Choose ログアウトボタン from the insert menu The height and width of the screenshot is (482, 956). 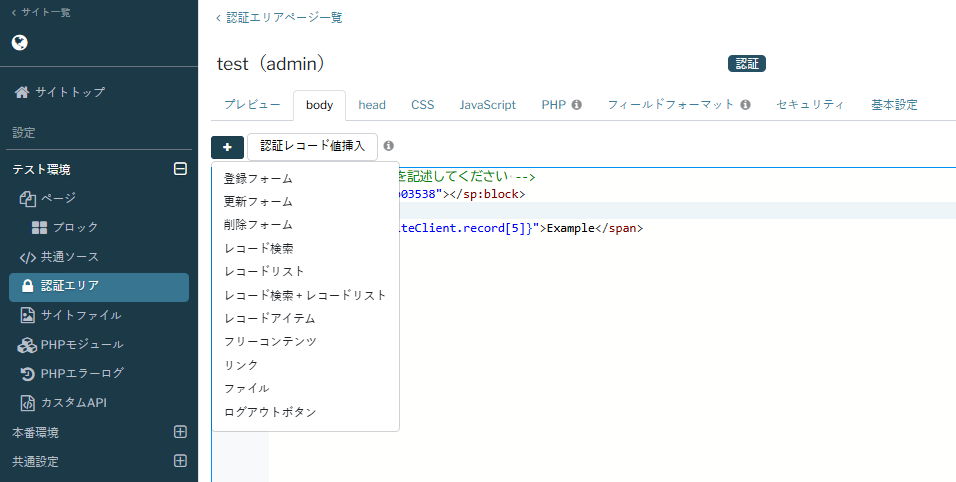[x=270, y=412]
